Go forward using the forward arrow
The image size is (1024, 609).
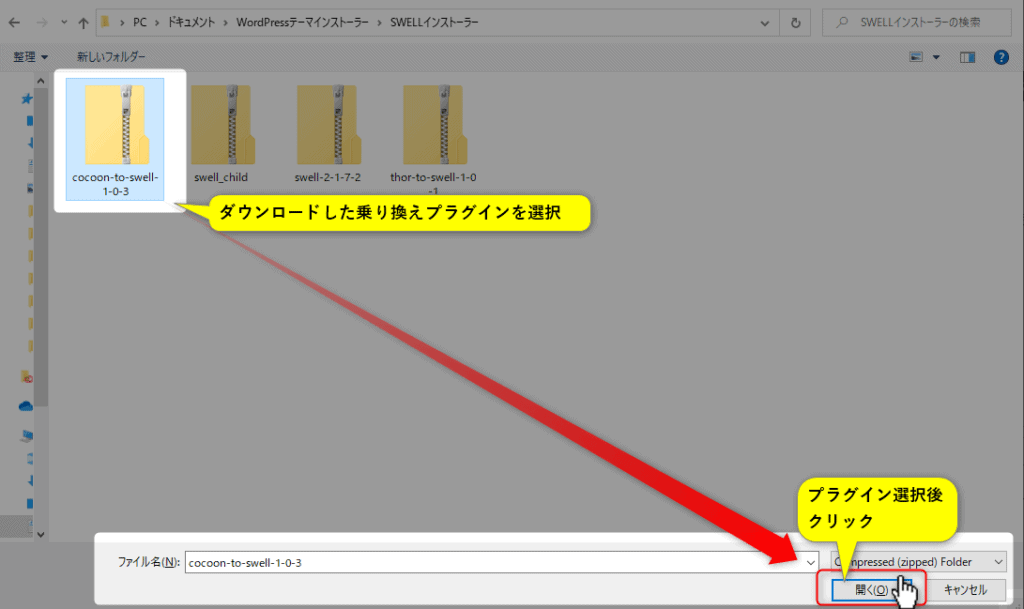click(x=42, y=23)
